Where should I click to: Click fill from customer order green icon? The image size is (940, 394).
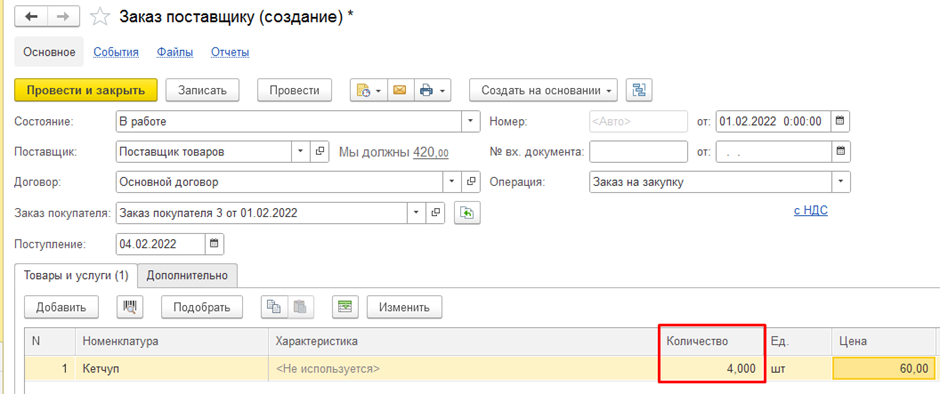(x=468, y=213)
